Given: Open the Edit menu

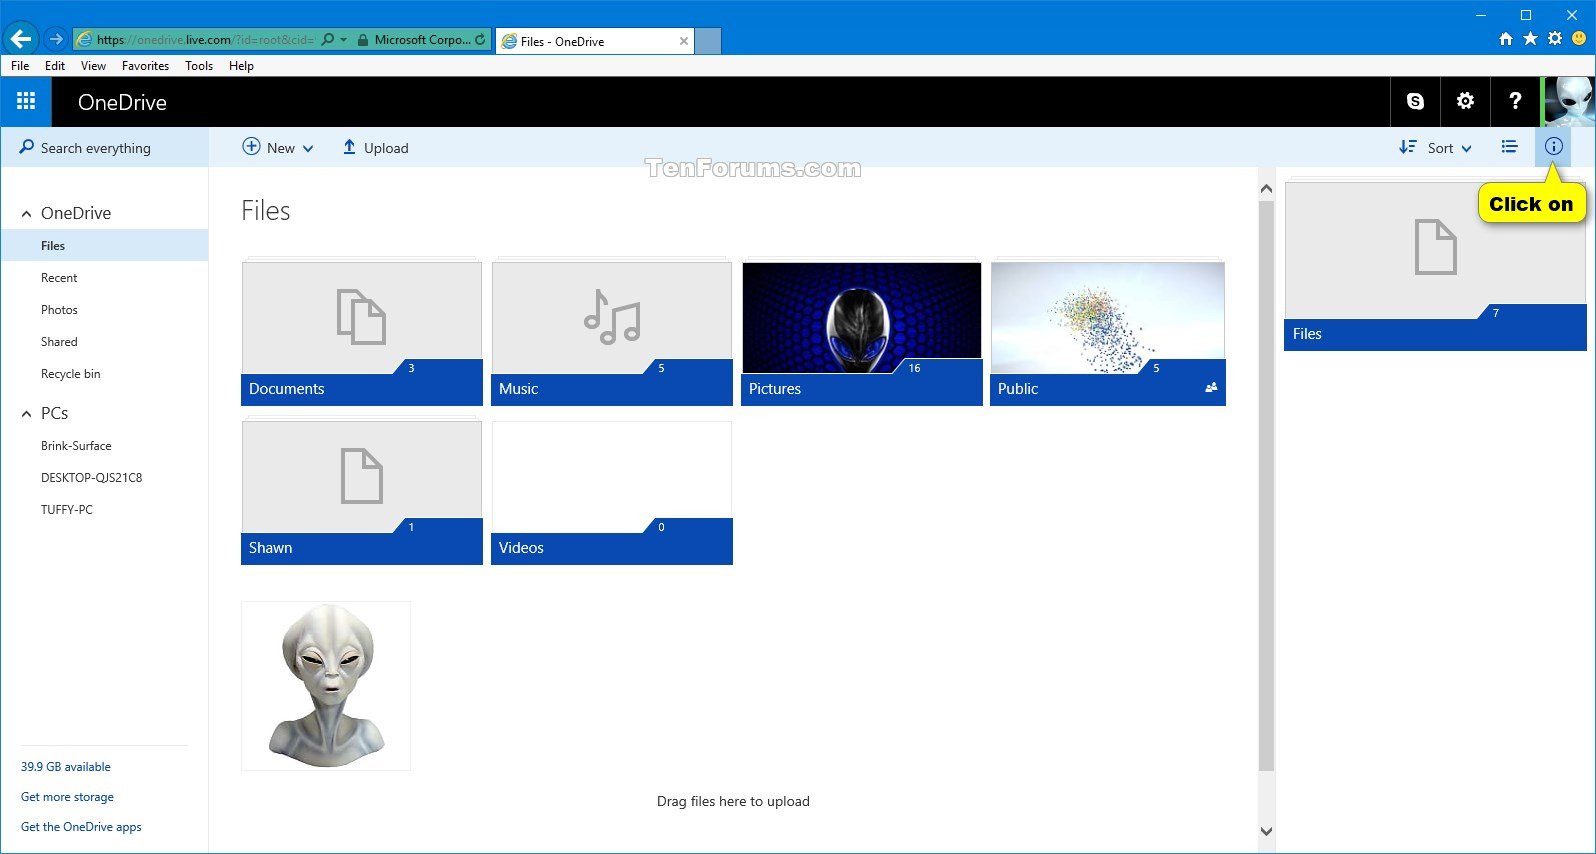Looking at the screenshot, I should 55,66.
